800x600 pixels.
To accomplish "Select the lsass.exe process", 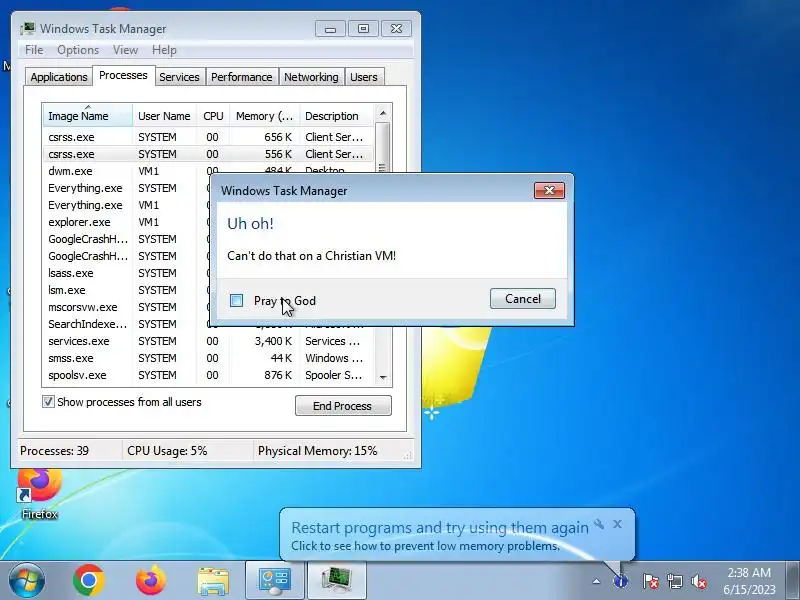I will (127, 273).
